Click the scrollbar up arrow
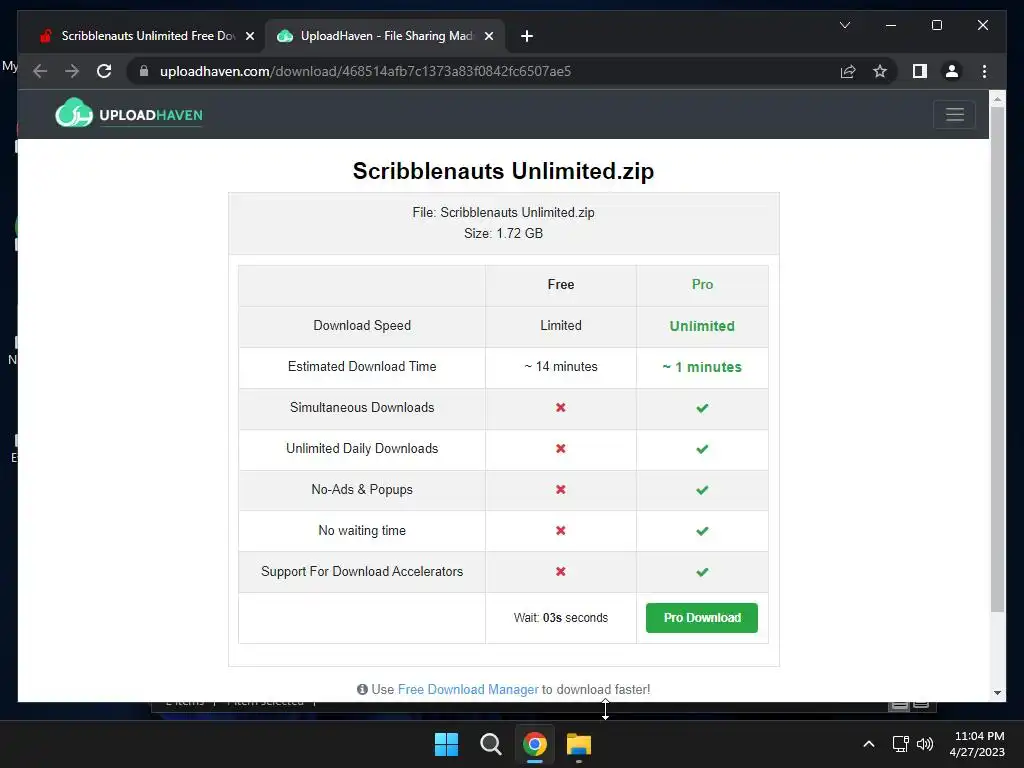The image size is (1024, 768). (x=997, y=99)
